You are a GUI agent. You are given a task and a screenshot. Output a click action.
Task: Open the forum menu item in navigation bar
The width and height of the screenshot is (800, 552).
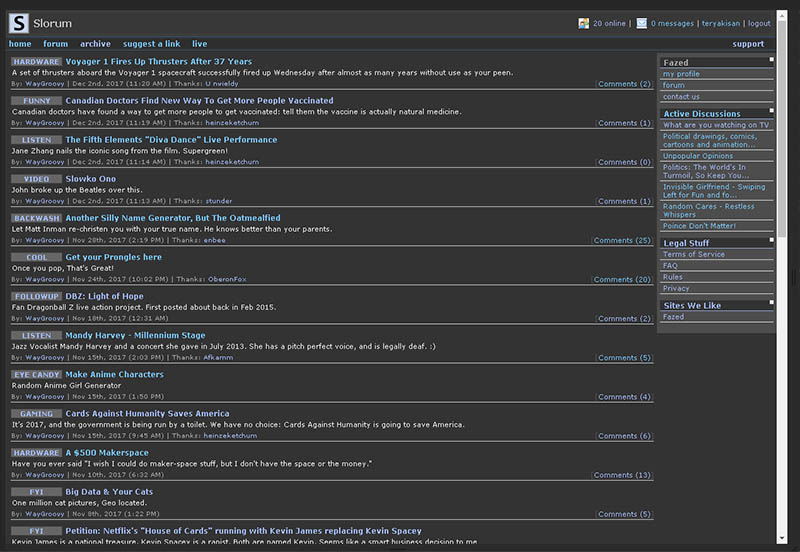coord(56,44)
